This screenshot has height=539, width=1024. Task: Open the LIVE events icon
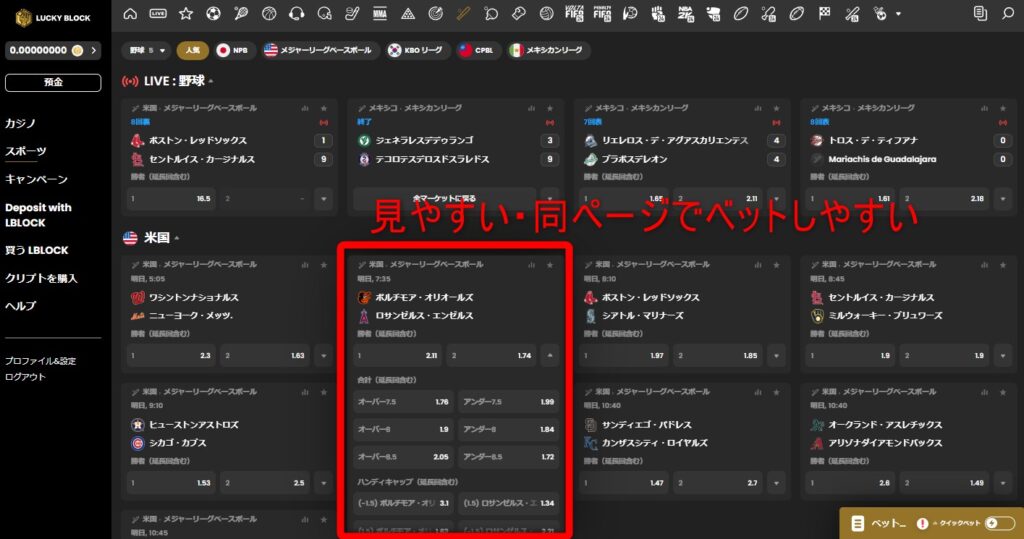coord(158,14)
